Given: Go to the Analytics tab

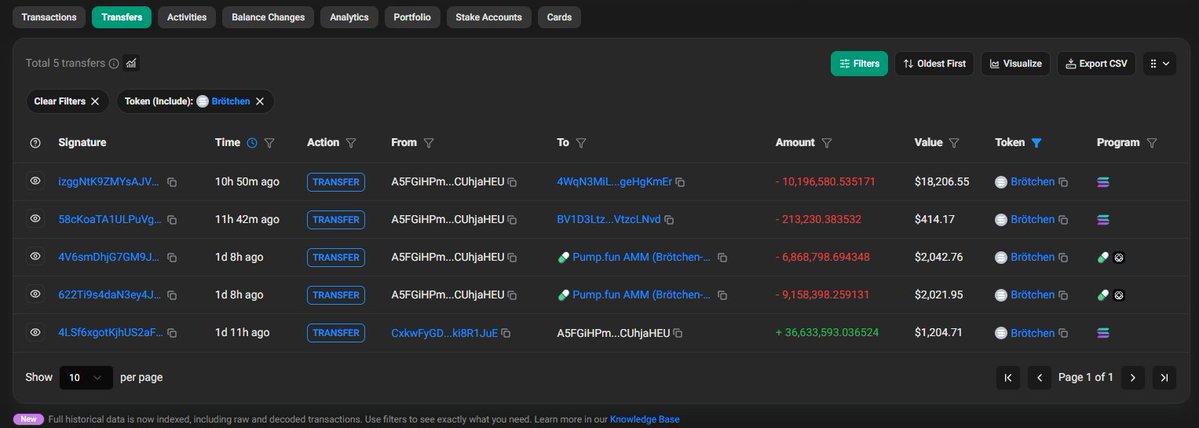Looking at the screenshot, I should click(349, 17).
